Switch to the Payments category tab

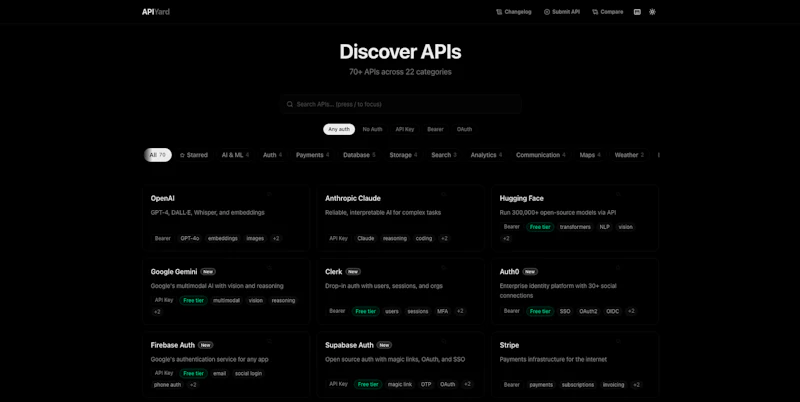312,155
